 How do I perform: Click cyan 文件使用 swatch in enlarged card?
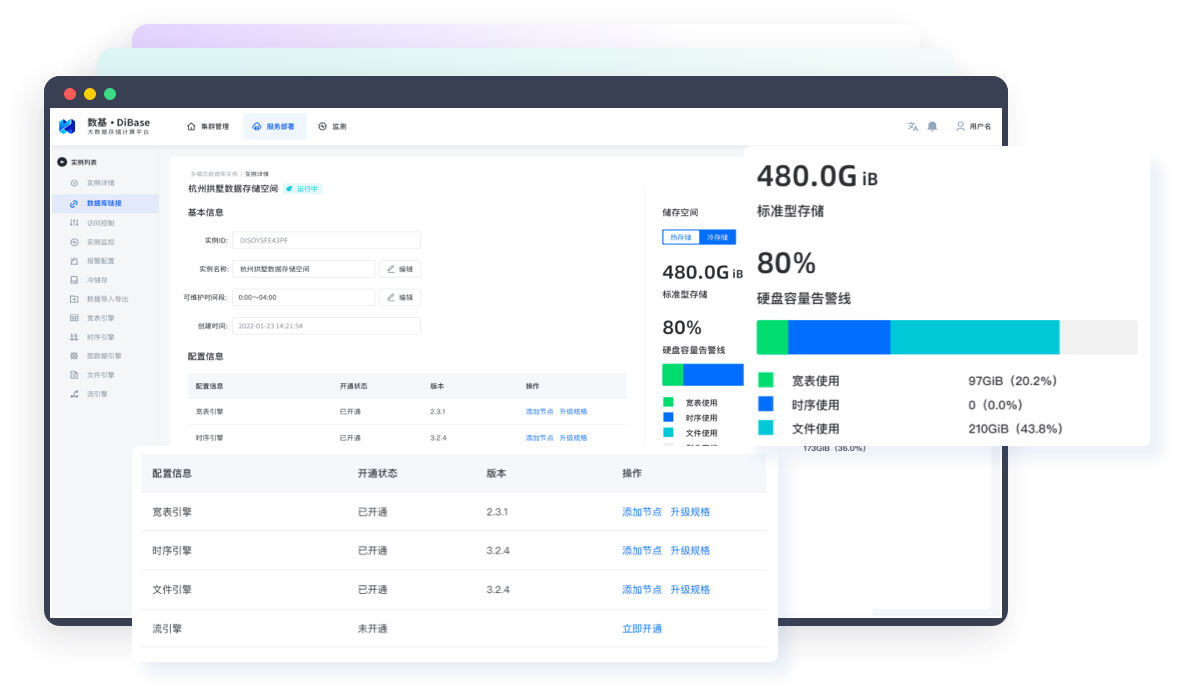tap(766, 428)
